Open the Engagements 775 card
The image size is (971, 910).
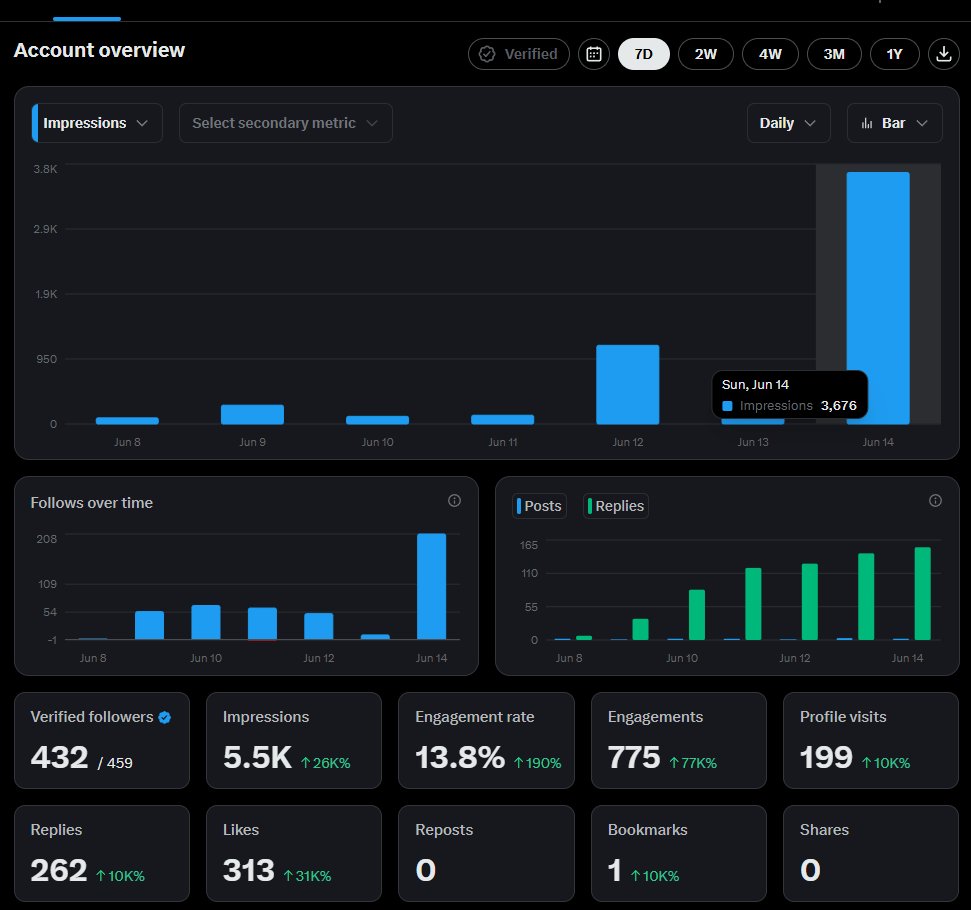[x=679, y=740]
